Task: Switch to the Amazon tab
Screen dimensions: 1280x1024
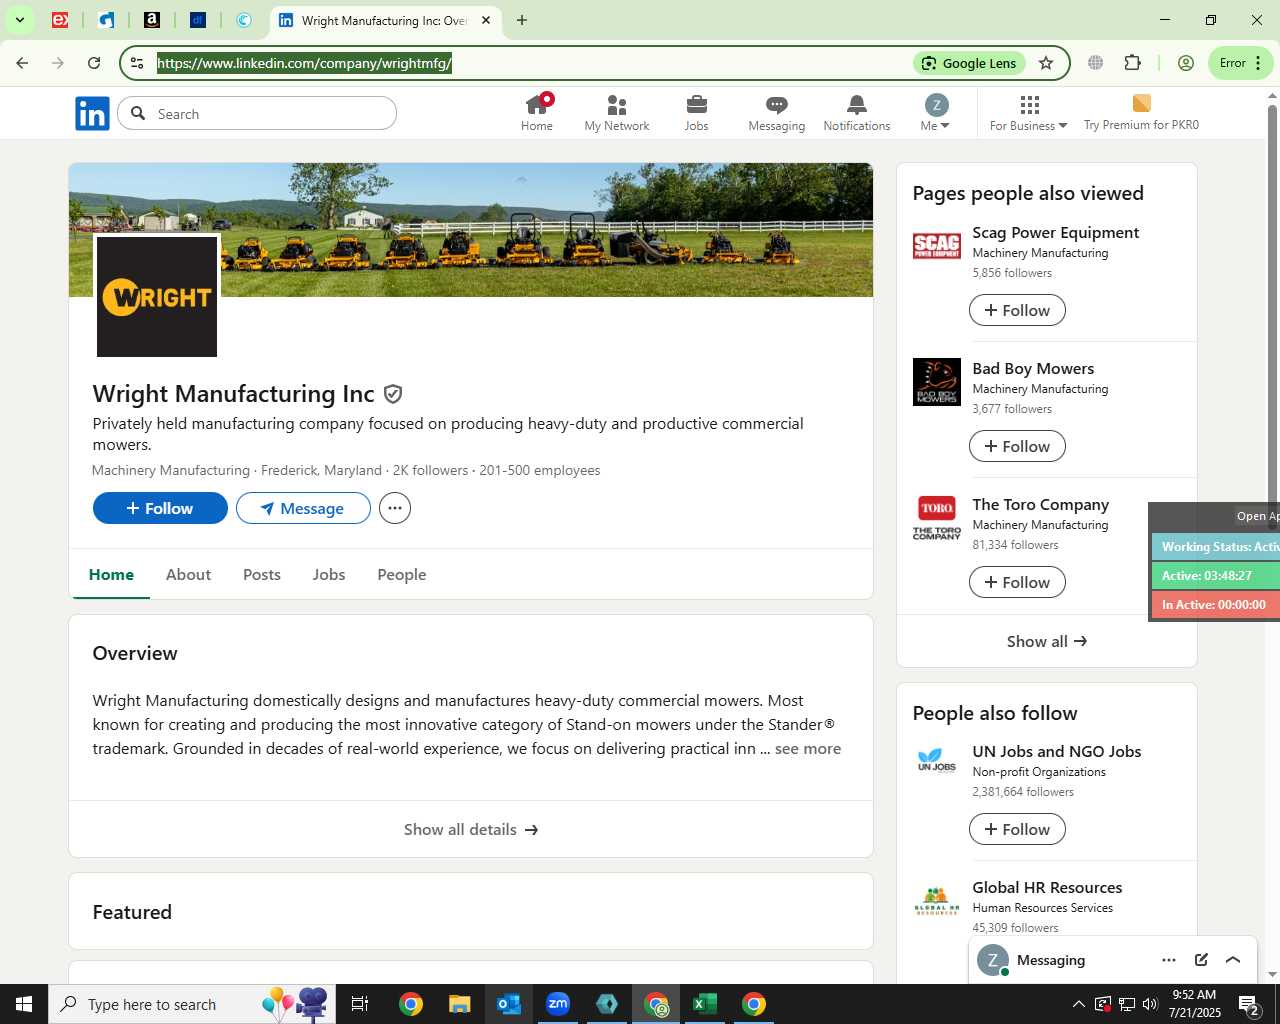Action: (x=152, y=20)
